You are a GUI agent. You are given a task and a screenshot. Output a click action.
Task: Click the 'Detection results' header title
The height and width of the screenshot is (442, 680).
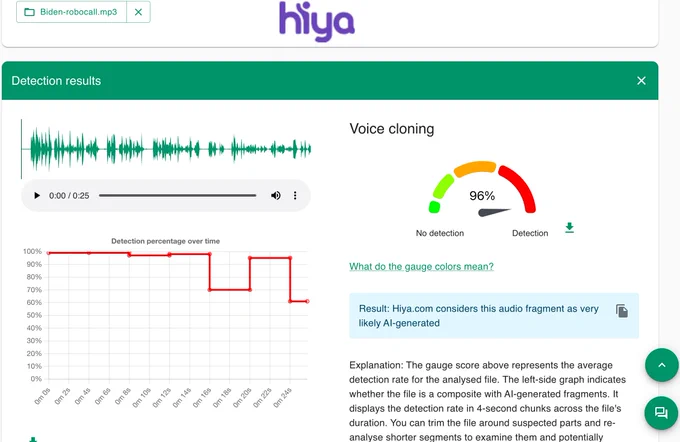pos(56,81)
